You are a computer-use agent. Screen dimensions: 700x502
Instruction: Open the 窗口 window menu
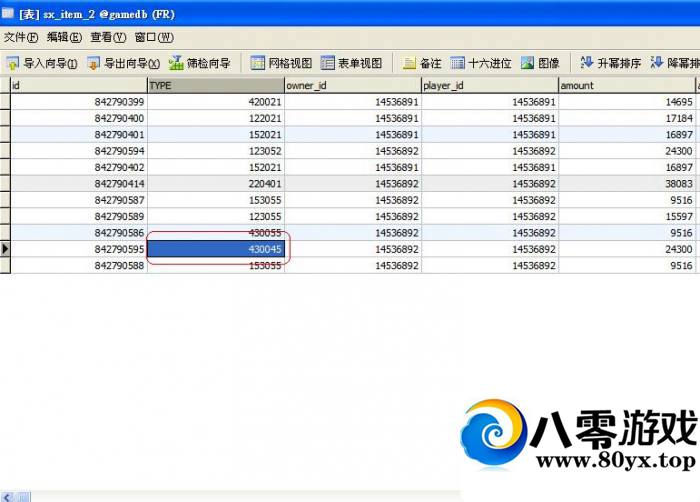click(153, 37)
